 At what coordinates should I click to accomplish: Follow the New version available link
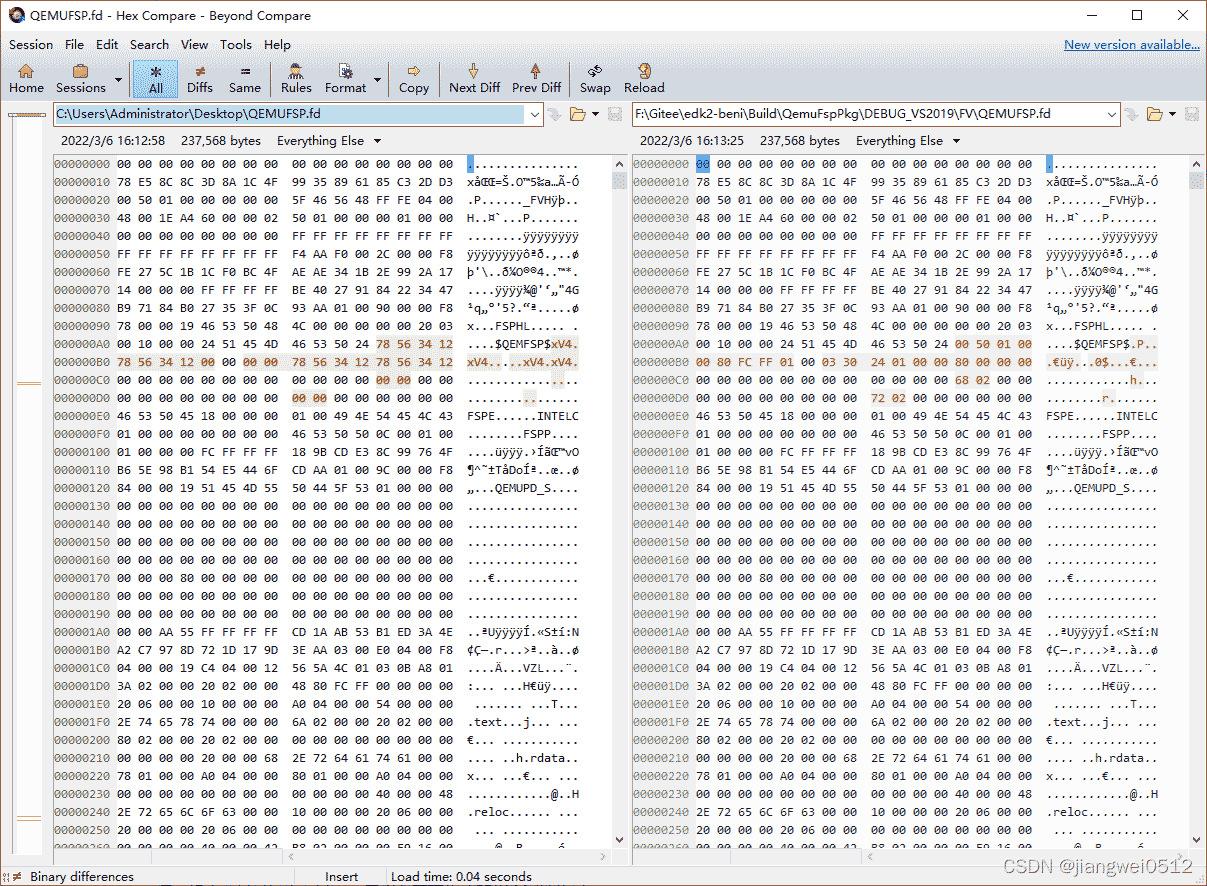click(x=1132, y=44)
